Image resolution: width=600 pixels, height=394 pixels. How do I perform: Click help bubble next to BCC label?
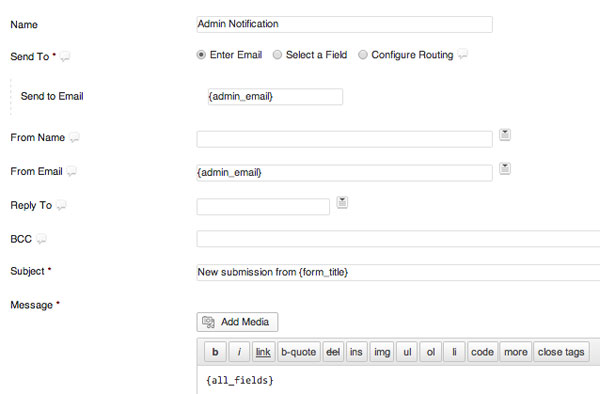pyautogui.click(x=41, y=239)
